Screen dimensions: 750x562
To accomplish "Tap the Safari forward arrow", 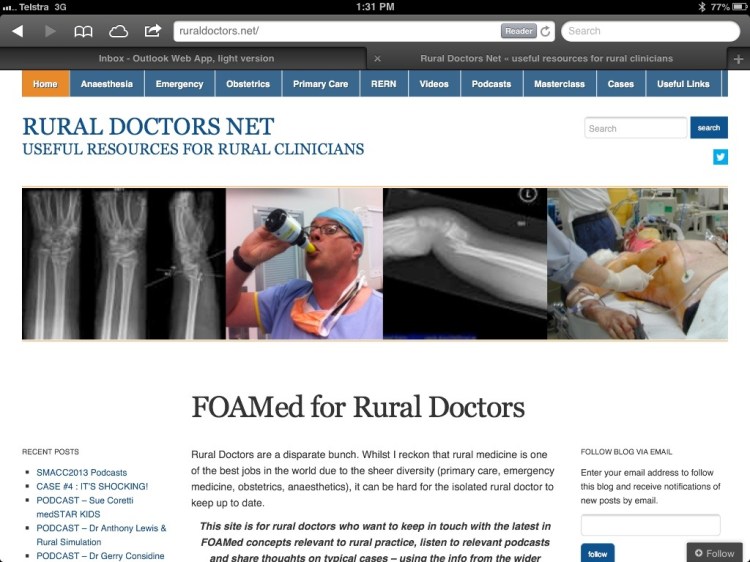I will point(50,31).
